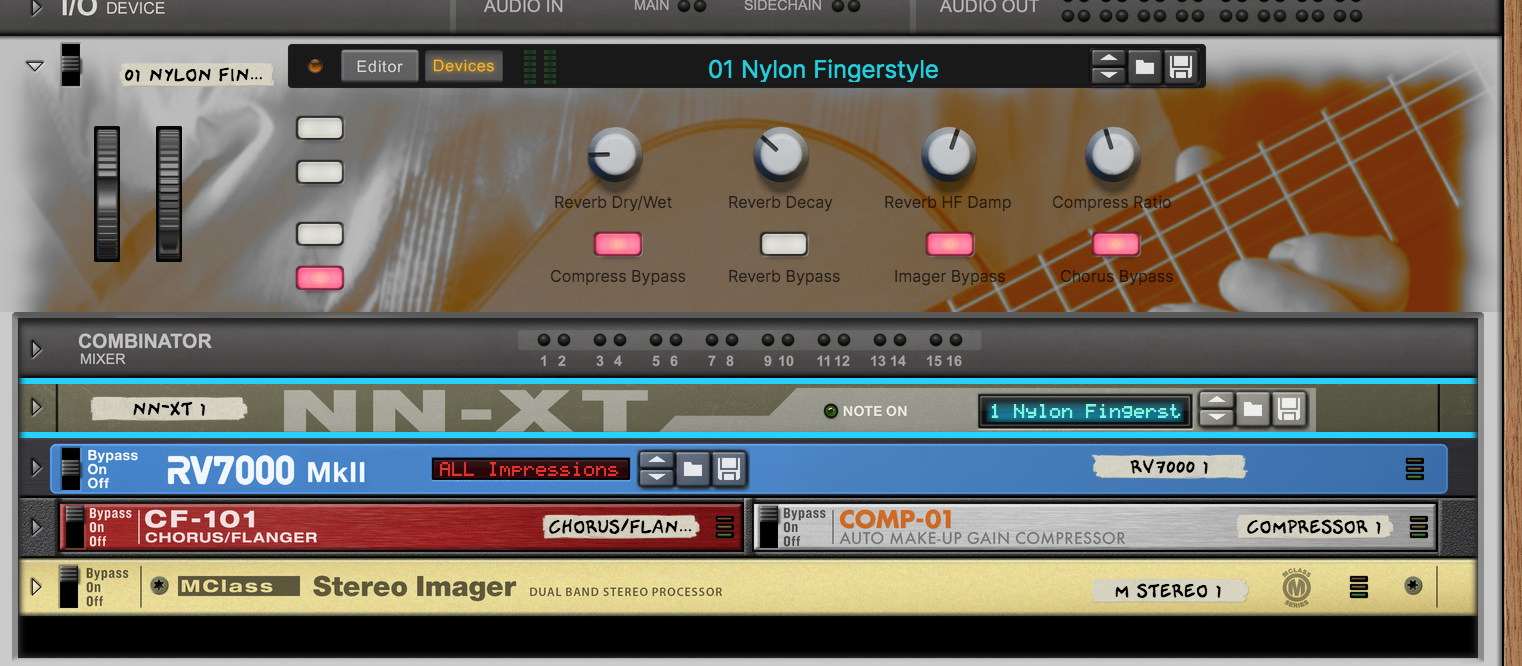1522x666 pixels.
Task: Toggle the Imager Bypass button
Action: click(950, 244)
